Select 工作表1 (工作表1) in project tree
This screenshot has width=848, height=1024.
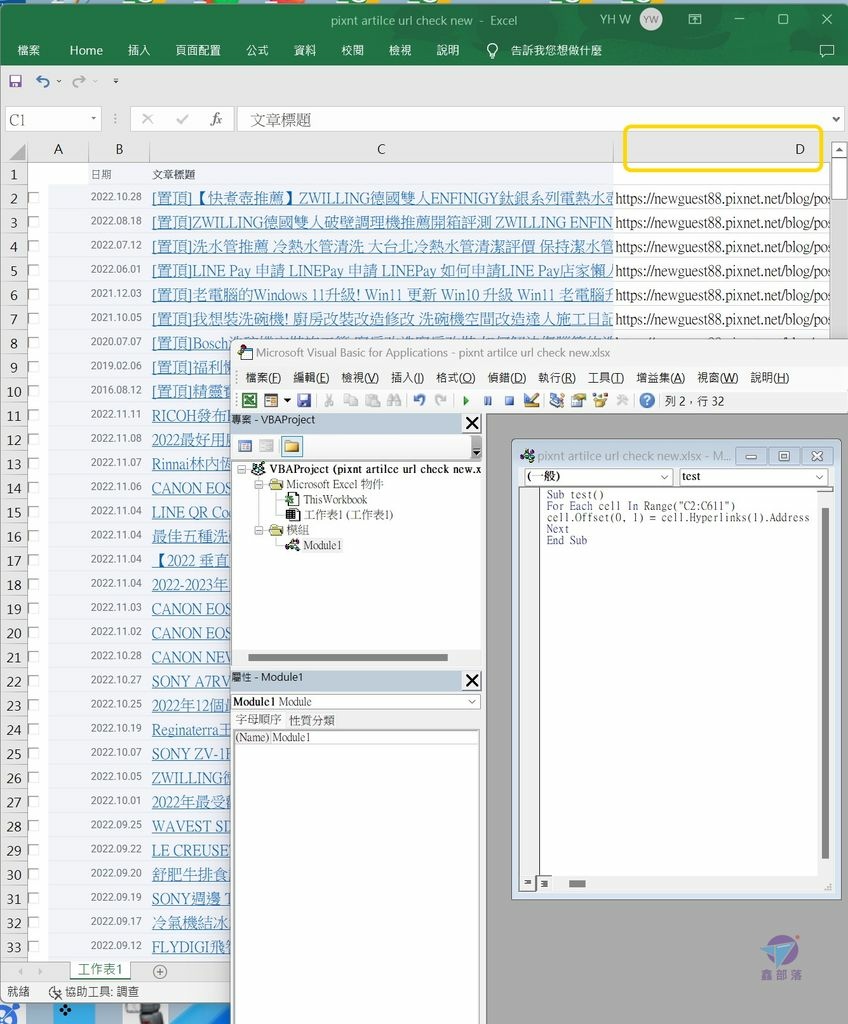pyautogui.click(x=348, y=515)
